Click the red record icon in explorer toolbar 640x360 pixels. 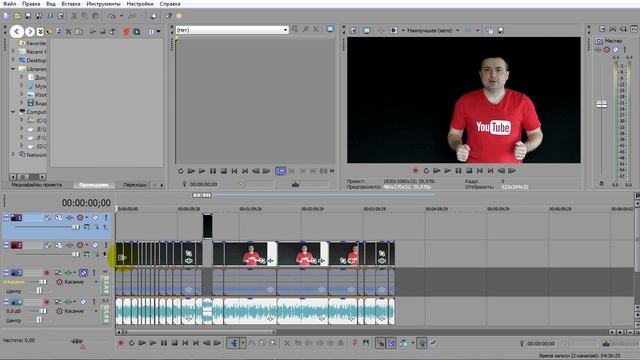(126, 31)
